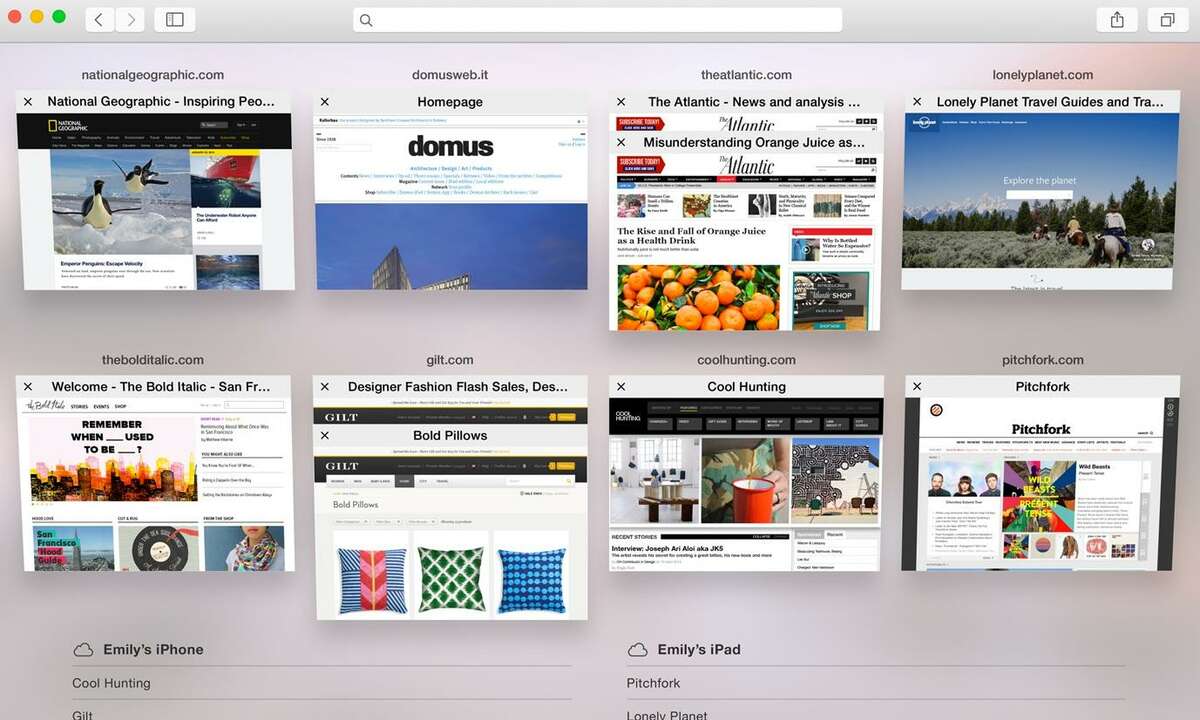Click the iCloud icon beside Emily's iPad
This screenshot has width=1200, height=720.
point(637,650)
